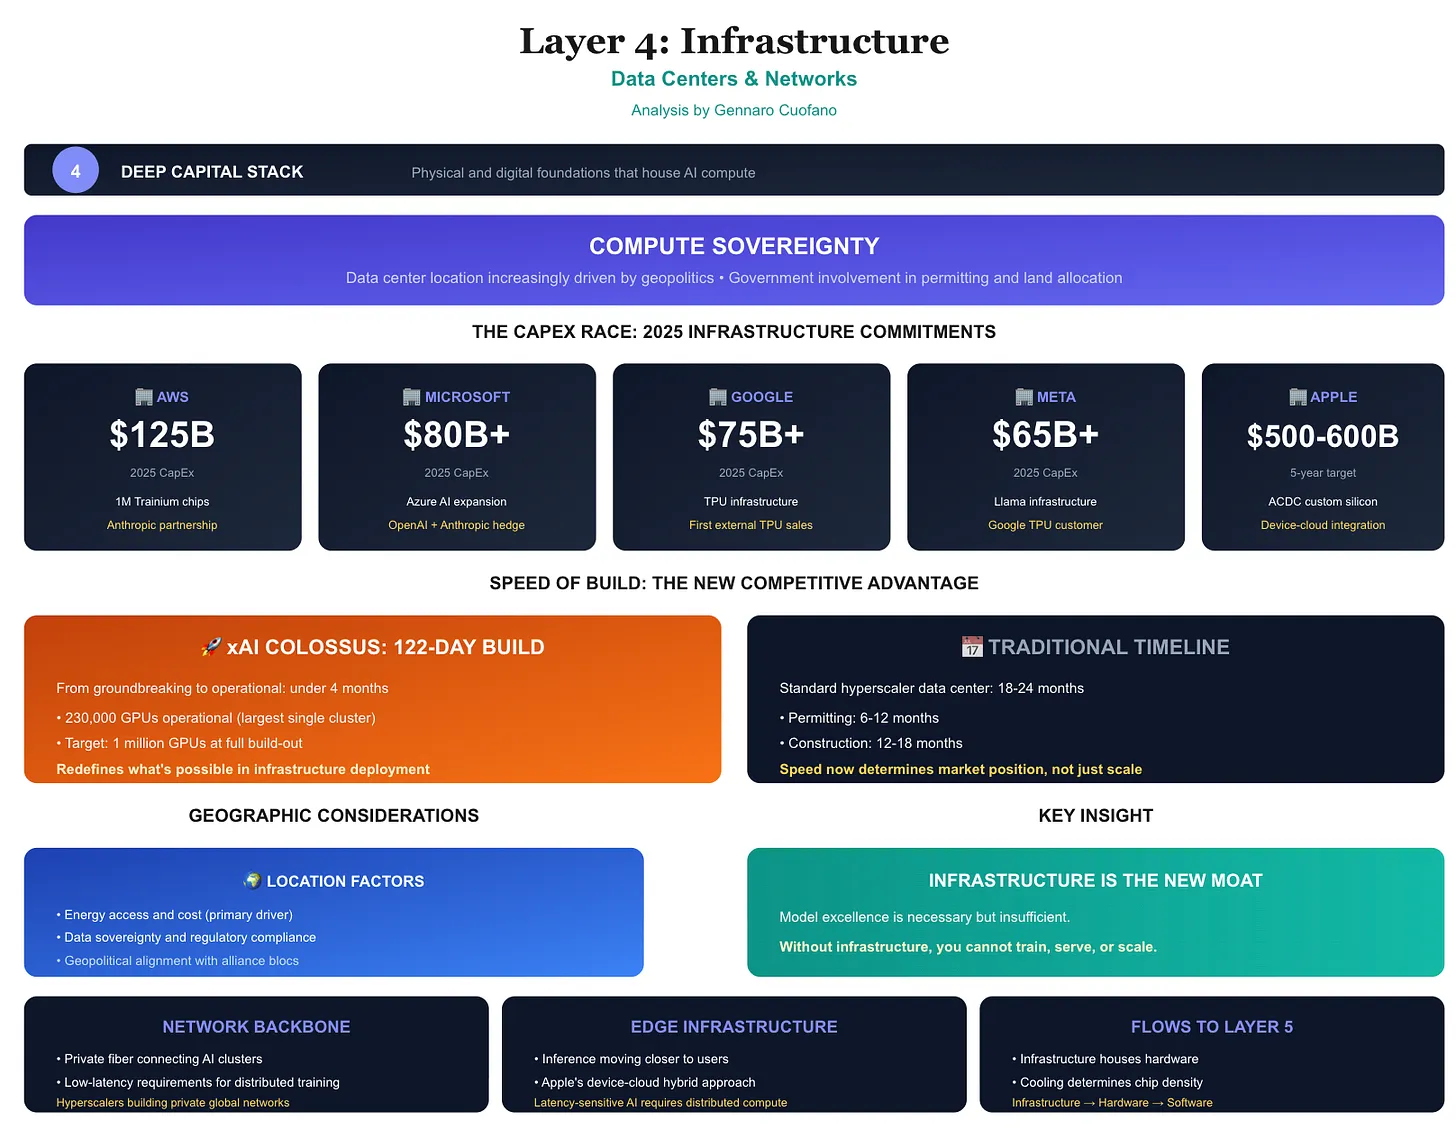Select the EDGE INFRASTRUCTURE panel heading
Image resolution: width=1456 pixels, height=1130 pixels.
[x=734, y=1026]
